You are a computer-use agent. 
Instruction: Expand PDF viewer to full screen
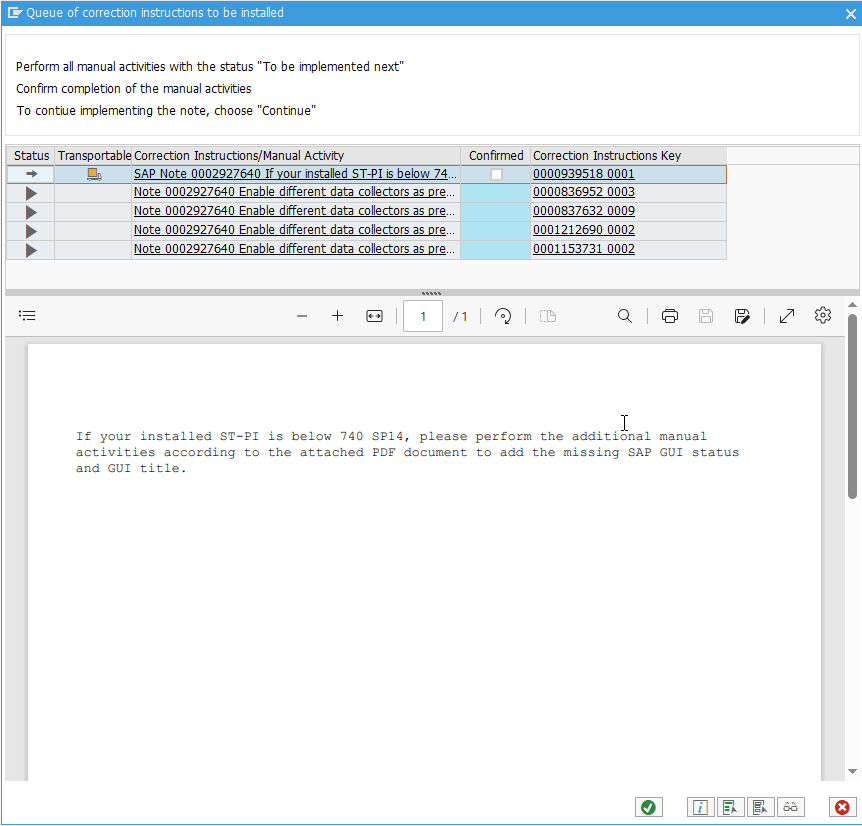click(787, 316)
